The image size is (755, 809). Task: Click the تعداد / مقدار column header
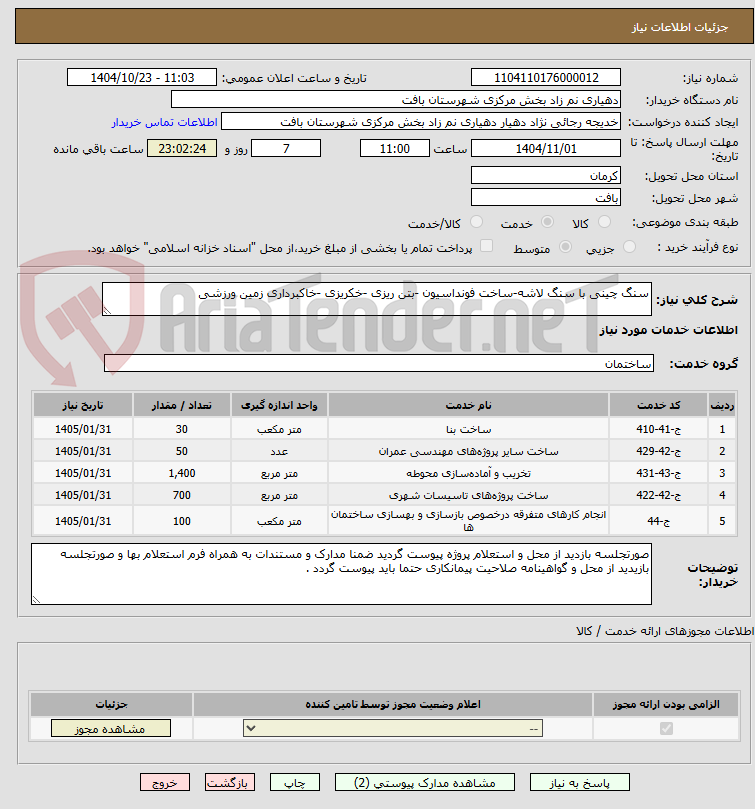(182, 405)
